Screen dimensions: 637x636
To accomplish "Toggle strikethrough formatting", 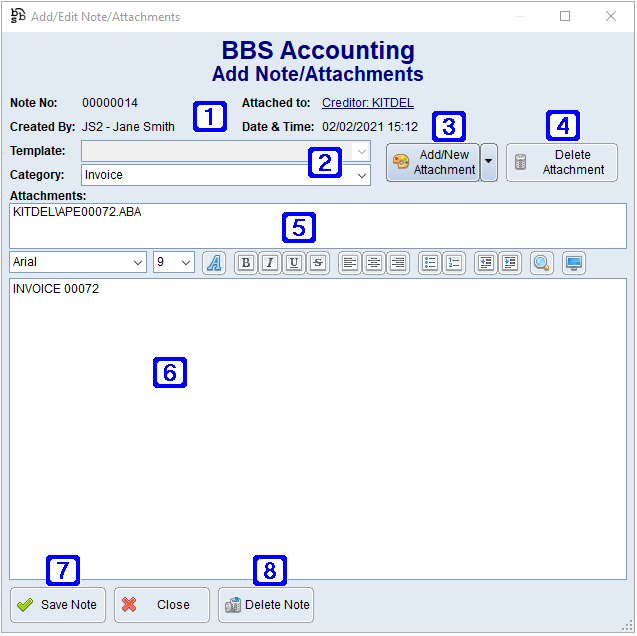I will tap(318, 263).
